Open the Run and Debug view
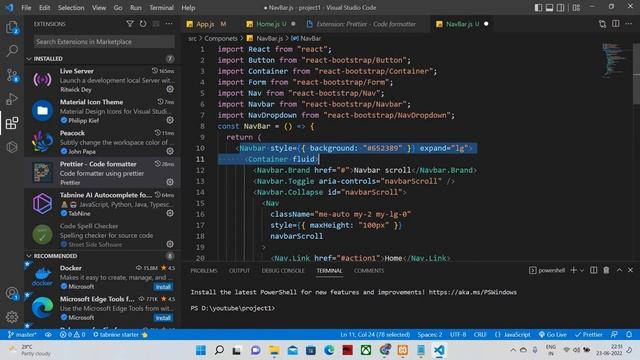The width and height of the screenshot is (640, 360). 12,99
